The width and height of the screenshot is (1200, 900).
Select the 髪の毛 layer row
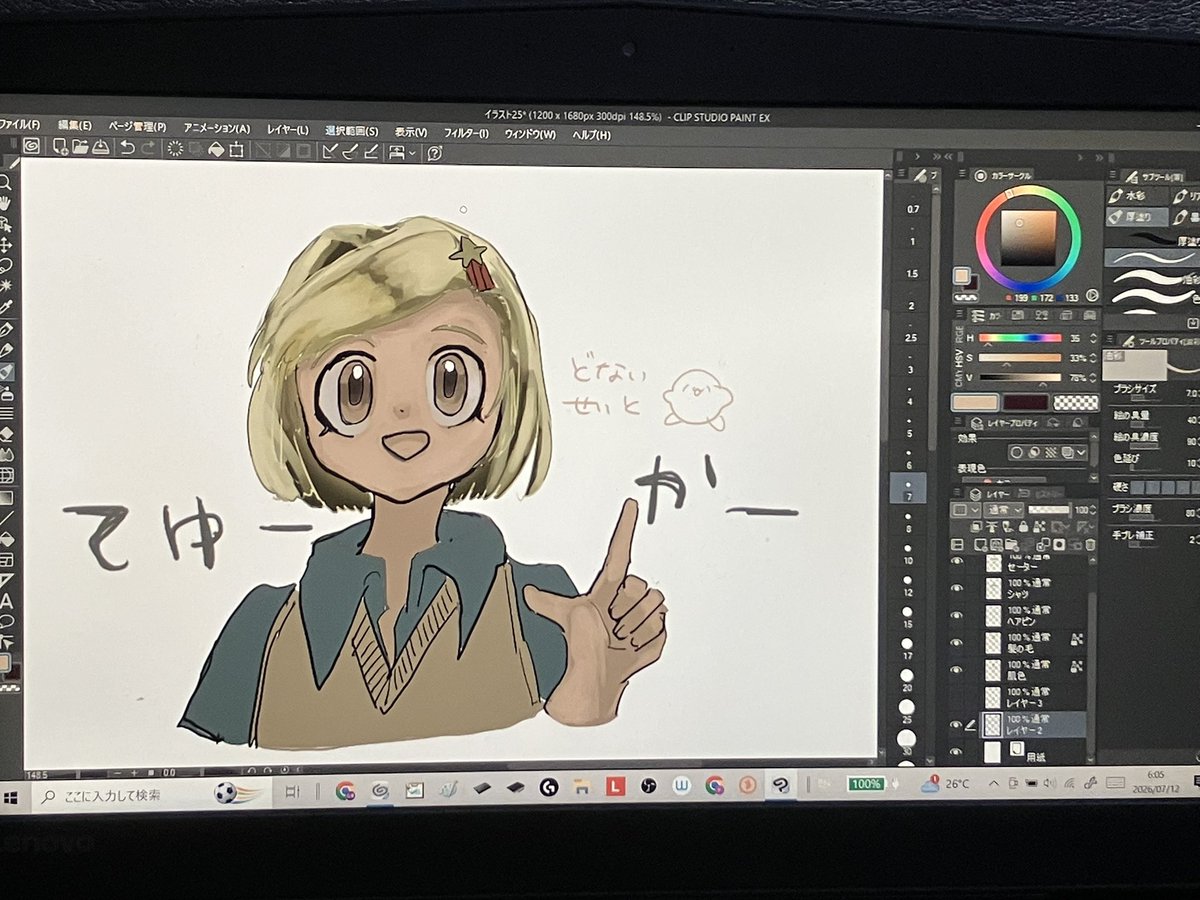pos(1035,642)
